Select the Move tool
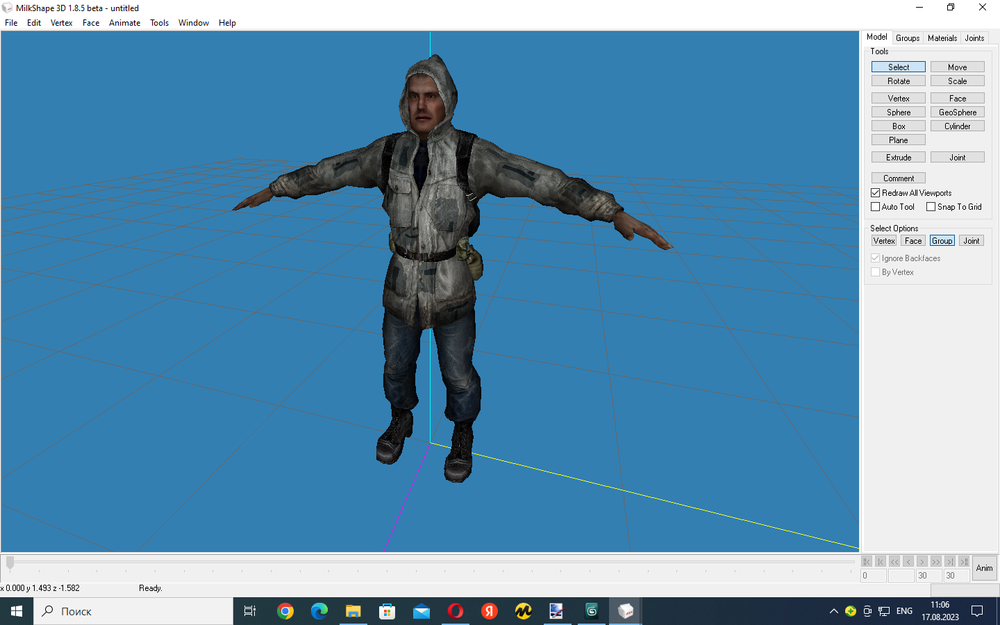Viewport: 1000px width, 625px height. tap(957, 66)
